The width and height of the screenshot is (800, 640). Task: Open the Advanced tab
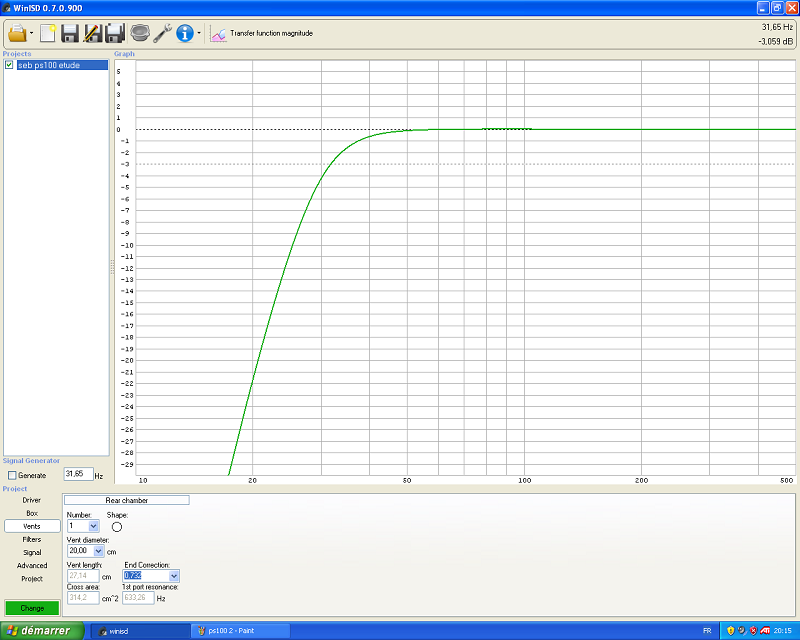pyautogui.click(x=32, y=565)
